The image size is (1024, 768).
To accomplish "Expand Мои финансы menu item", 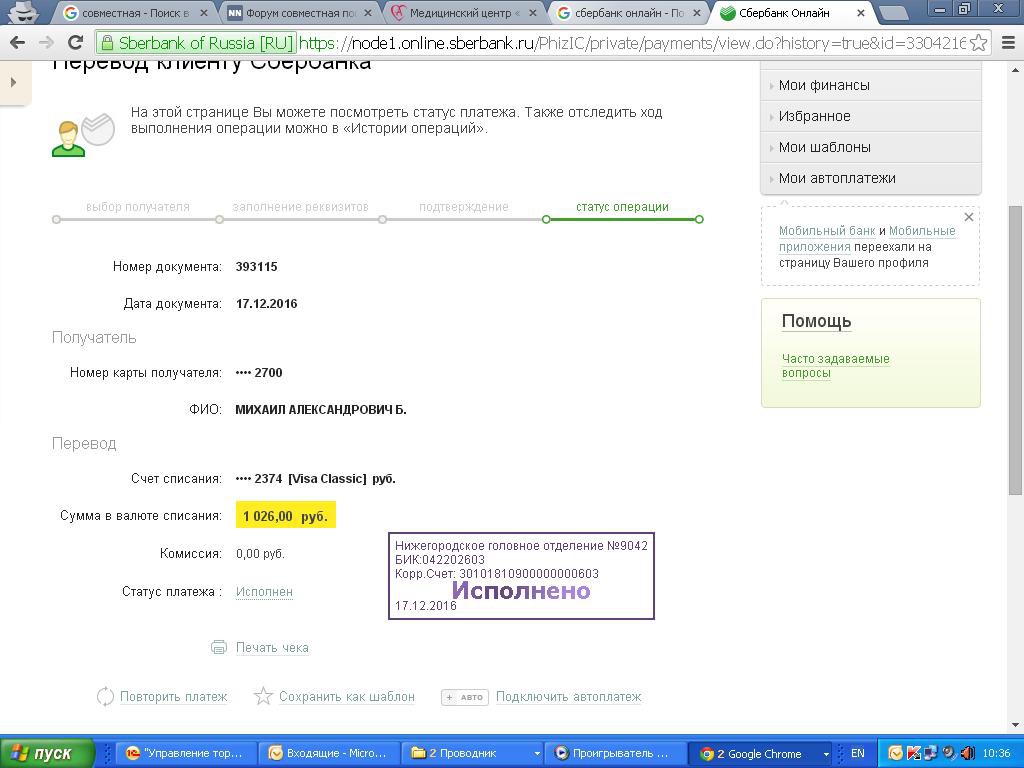I will [x=871, y=86].
